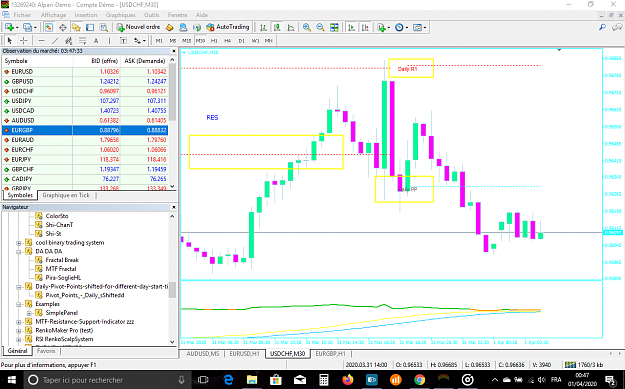Screen dimensions: 625x389
Task: Expand the cool binary trading system folder
Action: point(19,243)
